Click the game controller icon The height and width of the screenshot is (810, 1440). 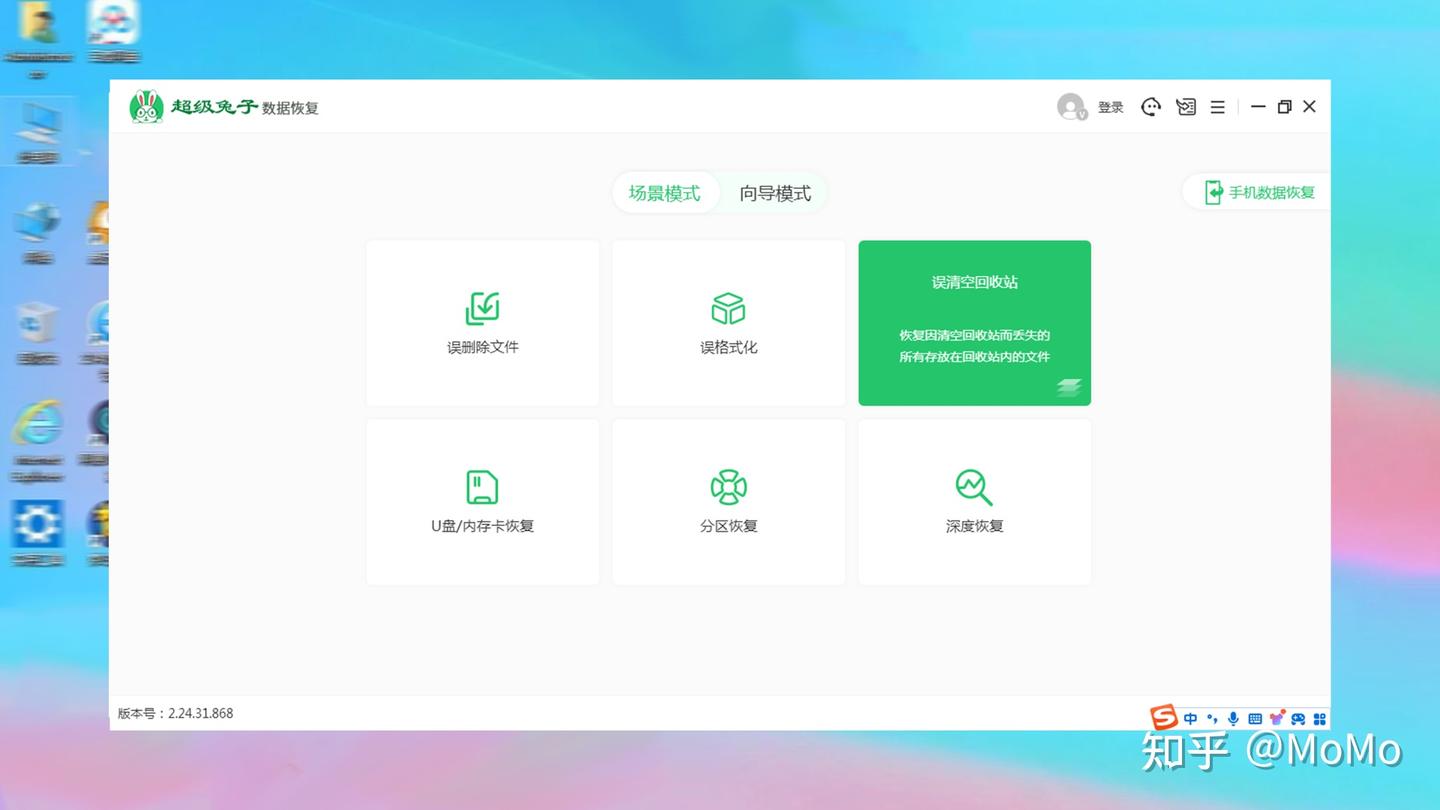point(1298,719)
